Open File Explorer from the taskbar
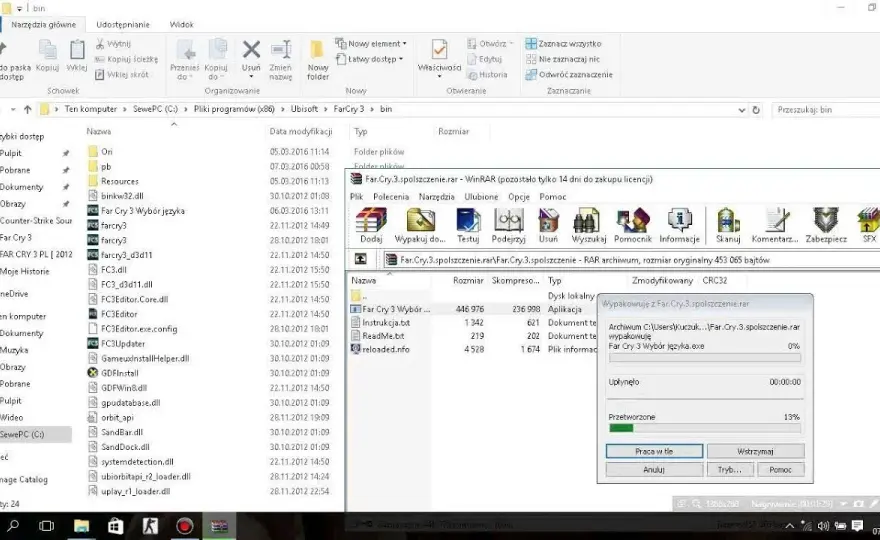The image size is (880, 540). [x=81, y=526]
